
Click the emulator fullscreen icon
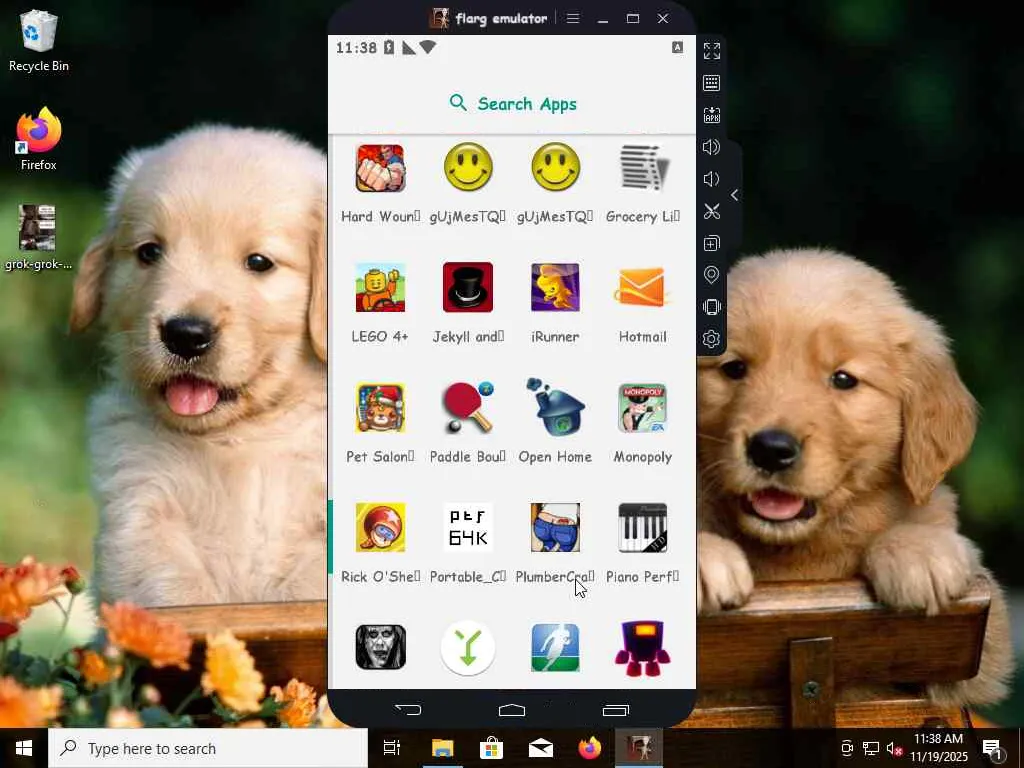coord(712,51)
